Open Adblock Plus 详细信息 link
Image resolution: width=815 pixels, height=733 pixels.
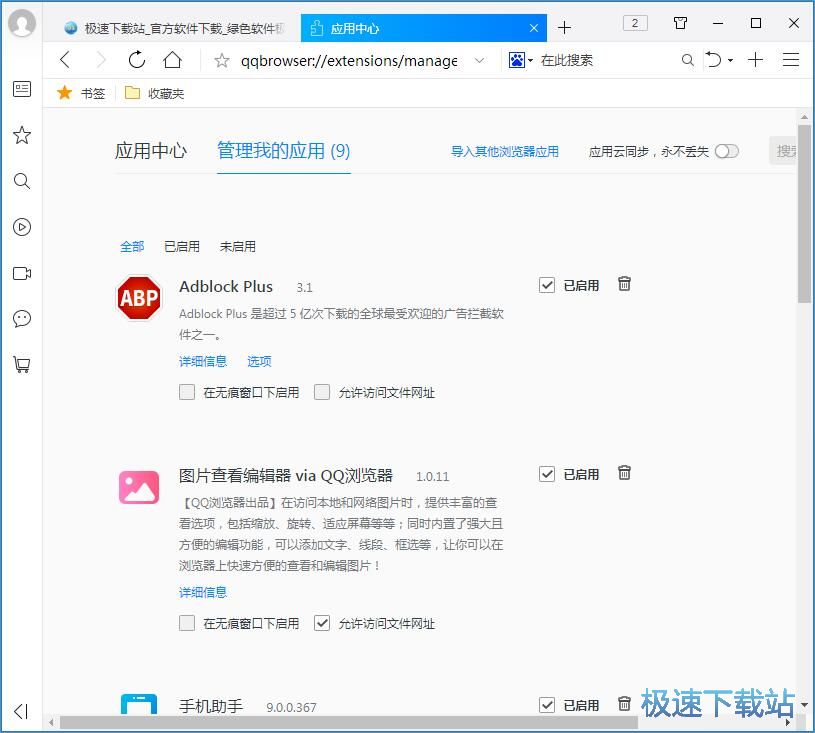click(x=203, y=361)
